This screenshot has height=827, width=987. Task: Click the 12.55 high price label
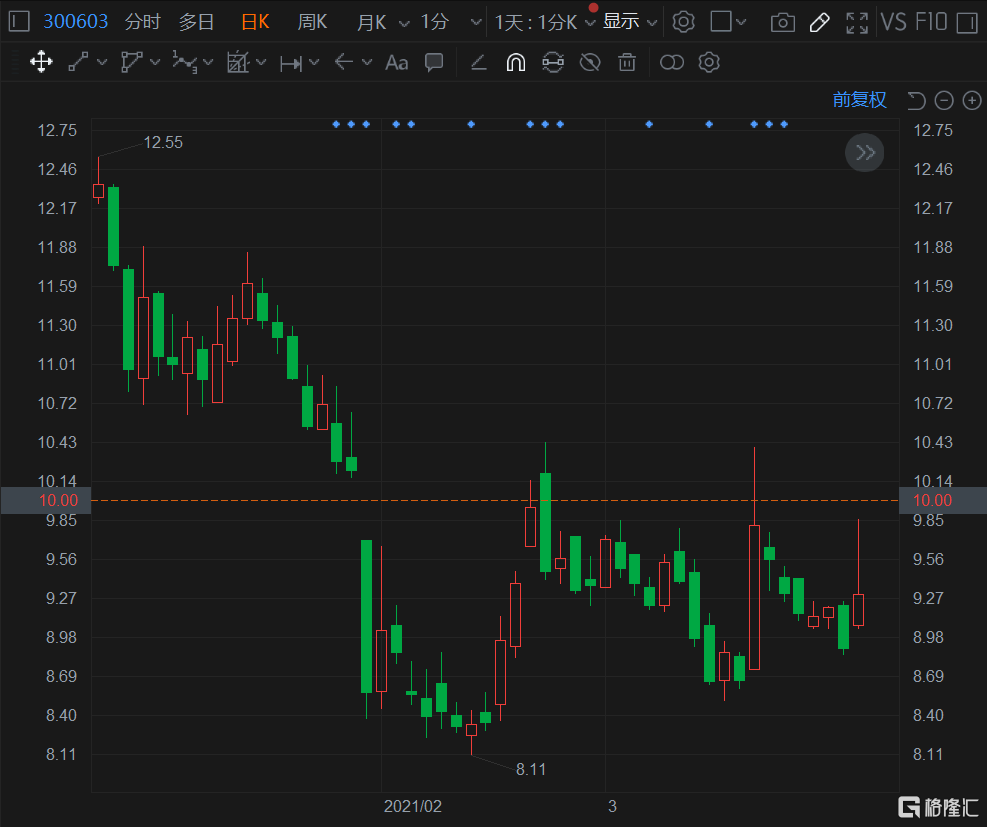pyautogui.click(x=163, y=142)
